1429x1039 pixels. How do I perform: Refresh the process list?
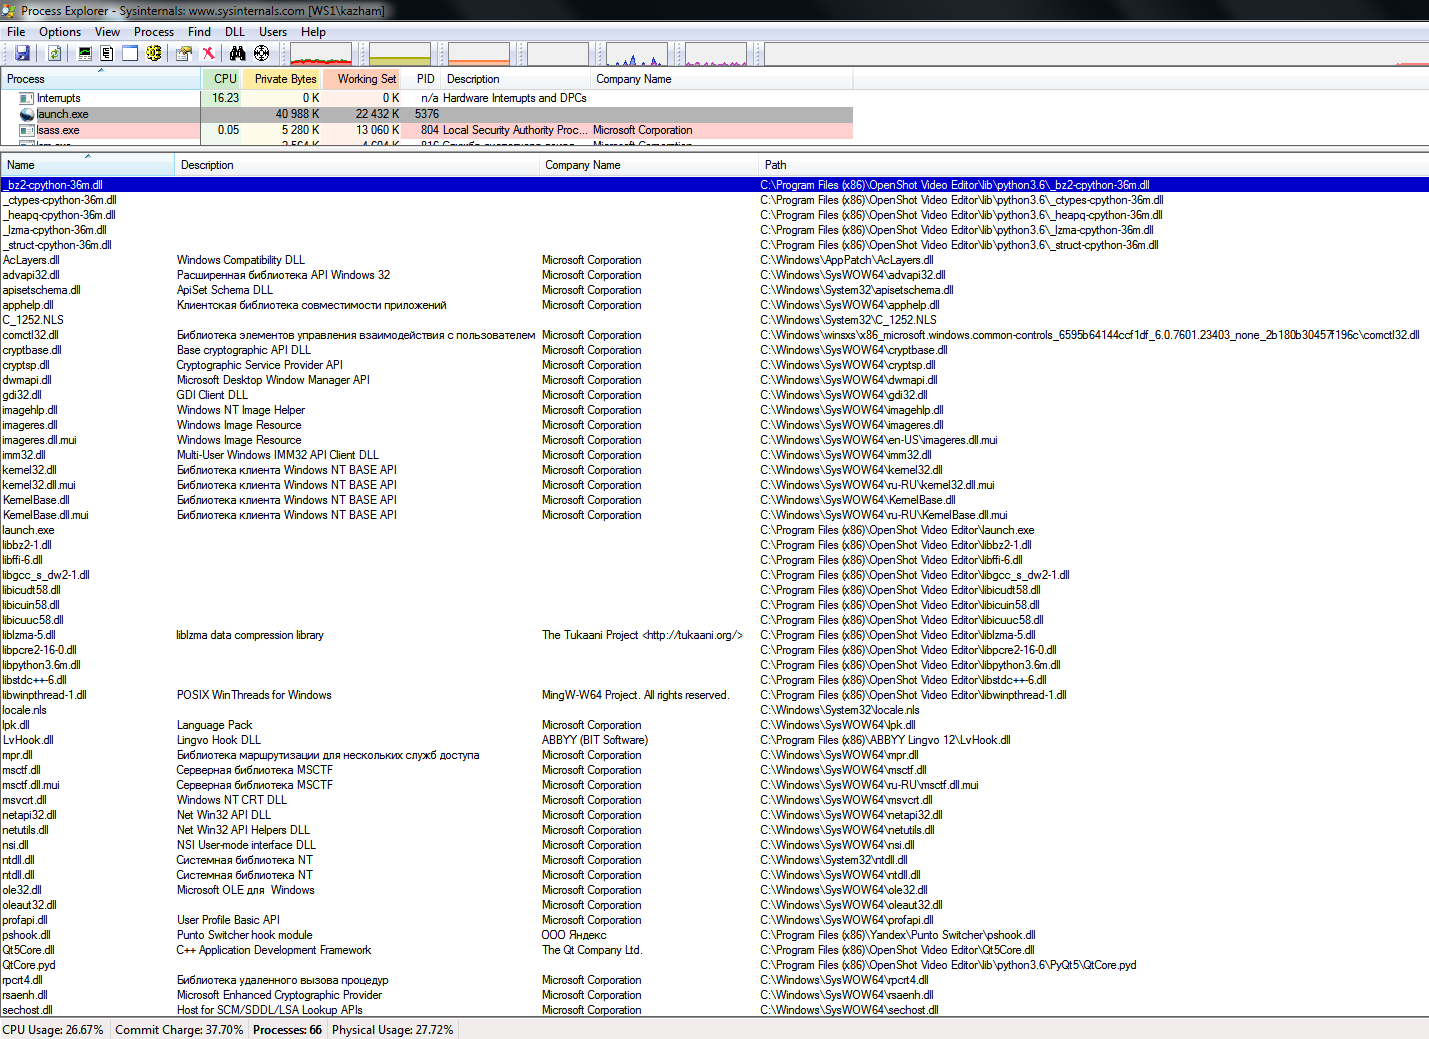click(x=54, y=53)
